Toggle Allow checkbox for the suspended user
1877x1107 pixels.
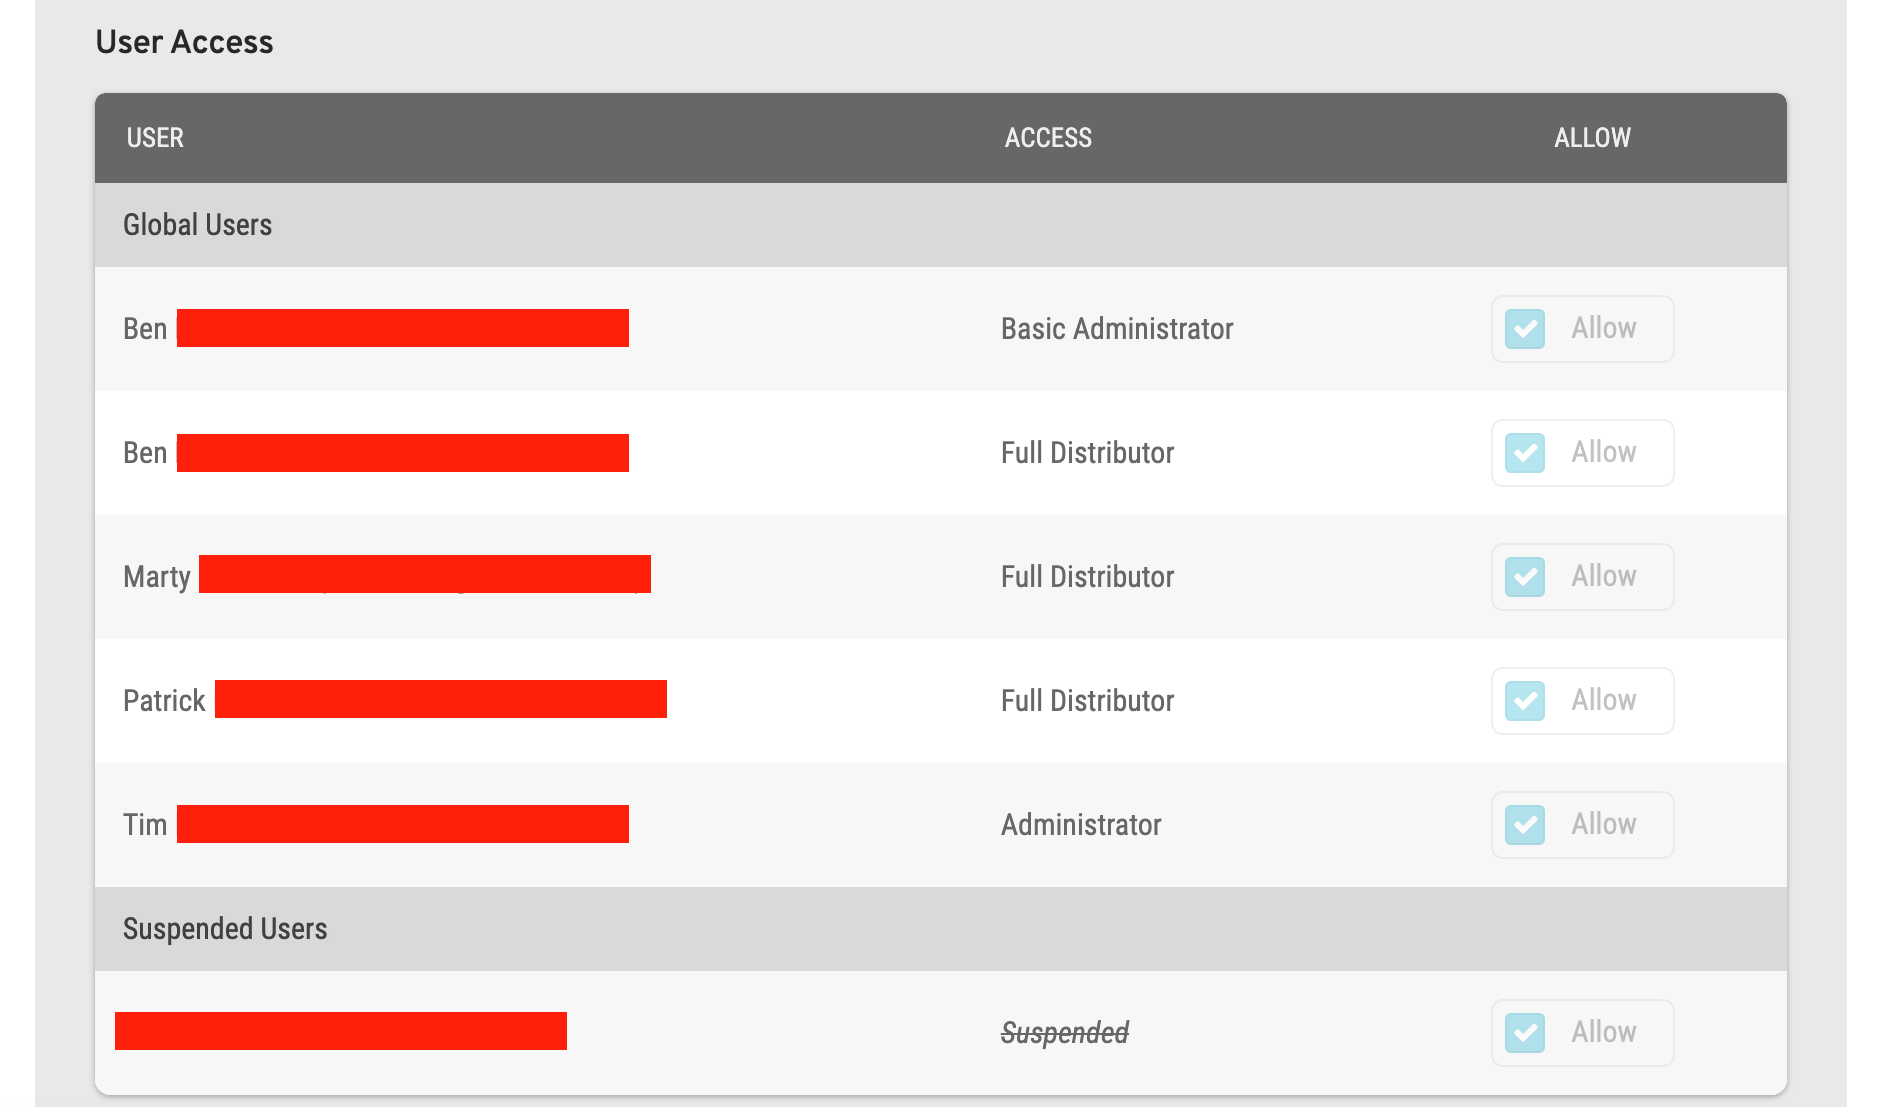(x=1525, y=1033)
